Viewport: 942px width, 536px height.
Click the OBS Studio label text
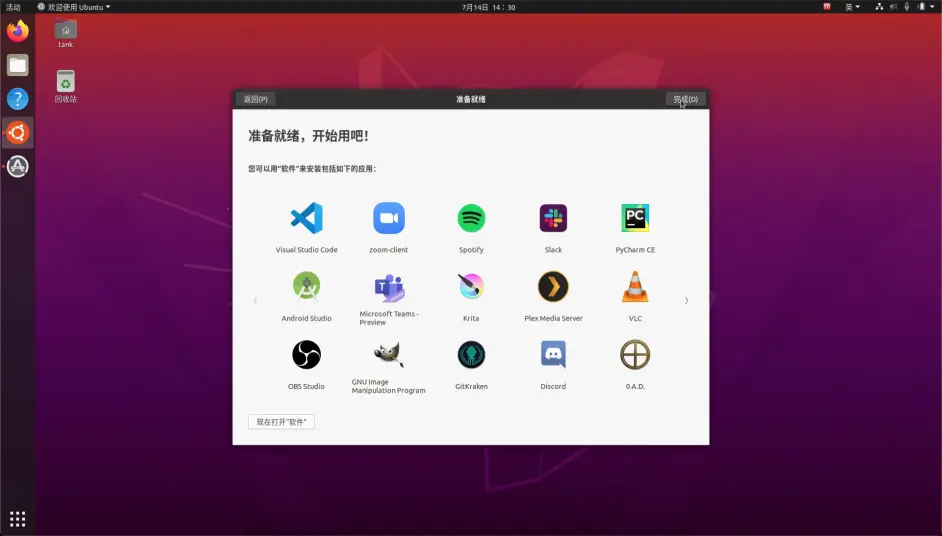click(306, 386)
